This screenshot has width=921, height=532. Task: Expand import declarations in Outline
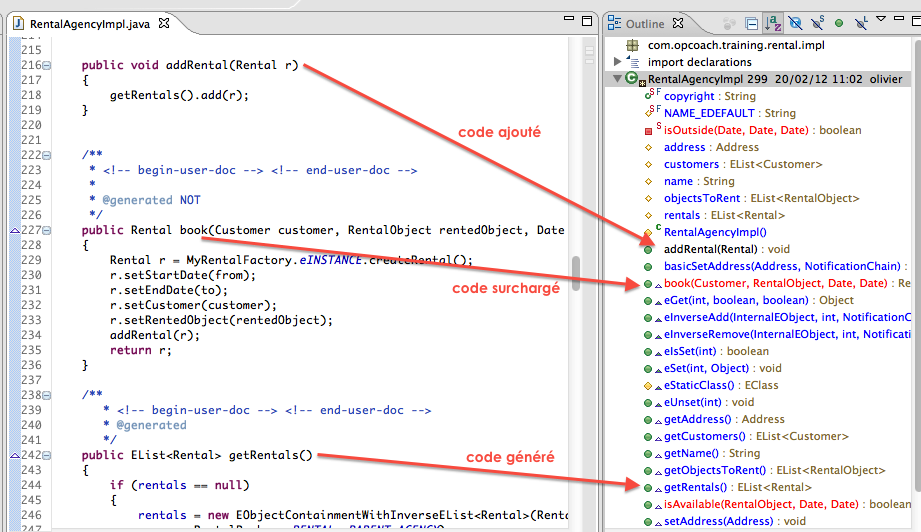click(617, 62)
